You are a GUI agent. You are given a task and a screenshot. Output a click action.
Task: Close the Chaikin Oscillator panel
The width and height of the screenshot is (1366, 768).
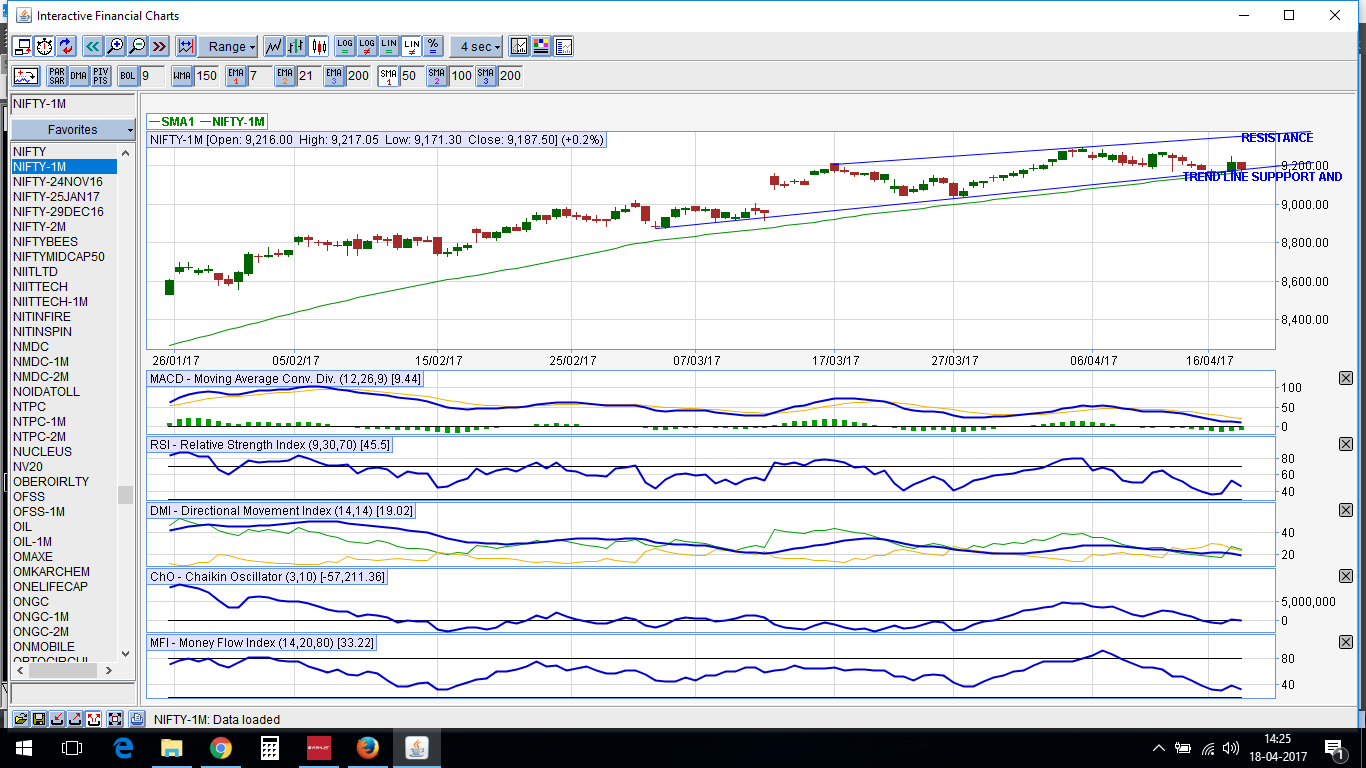click(1345, 576)
